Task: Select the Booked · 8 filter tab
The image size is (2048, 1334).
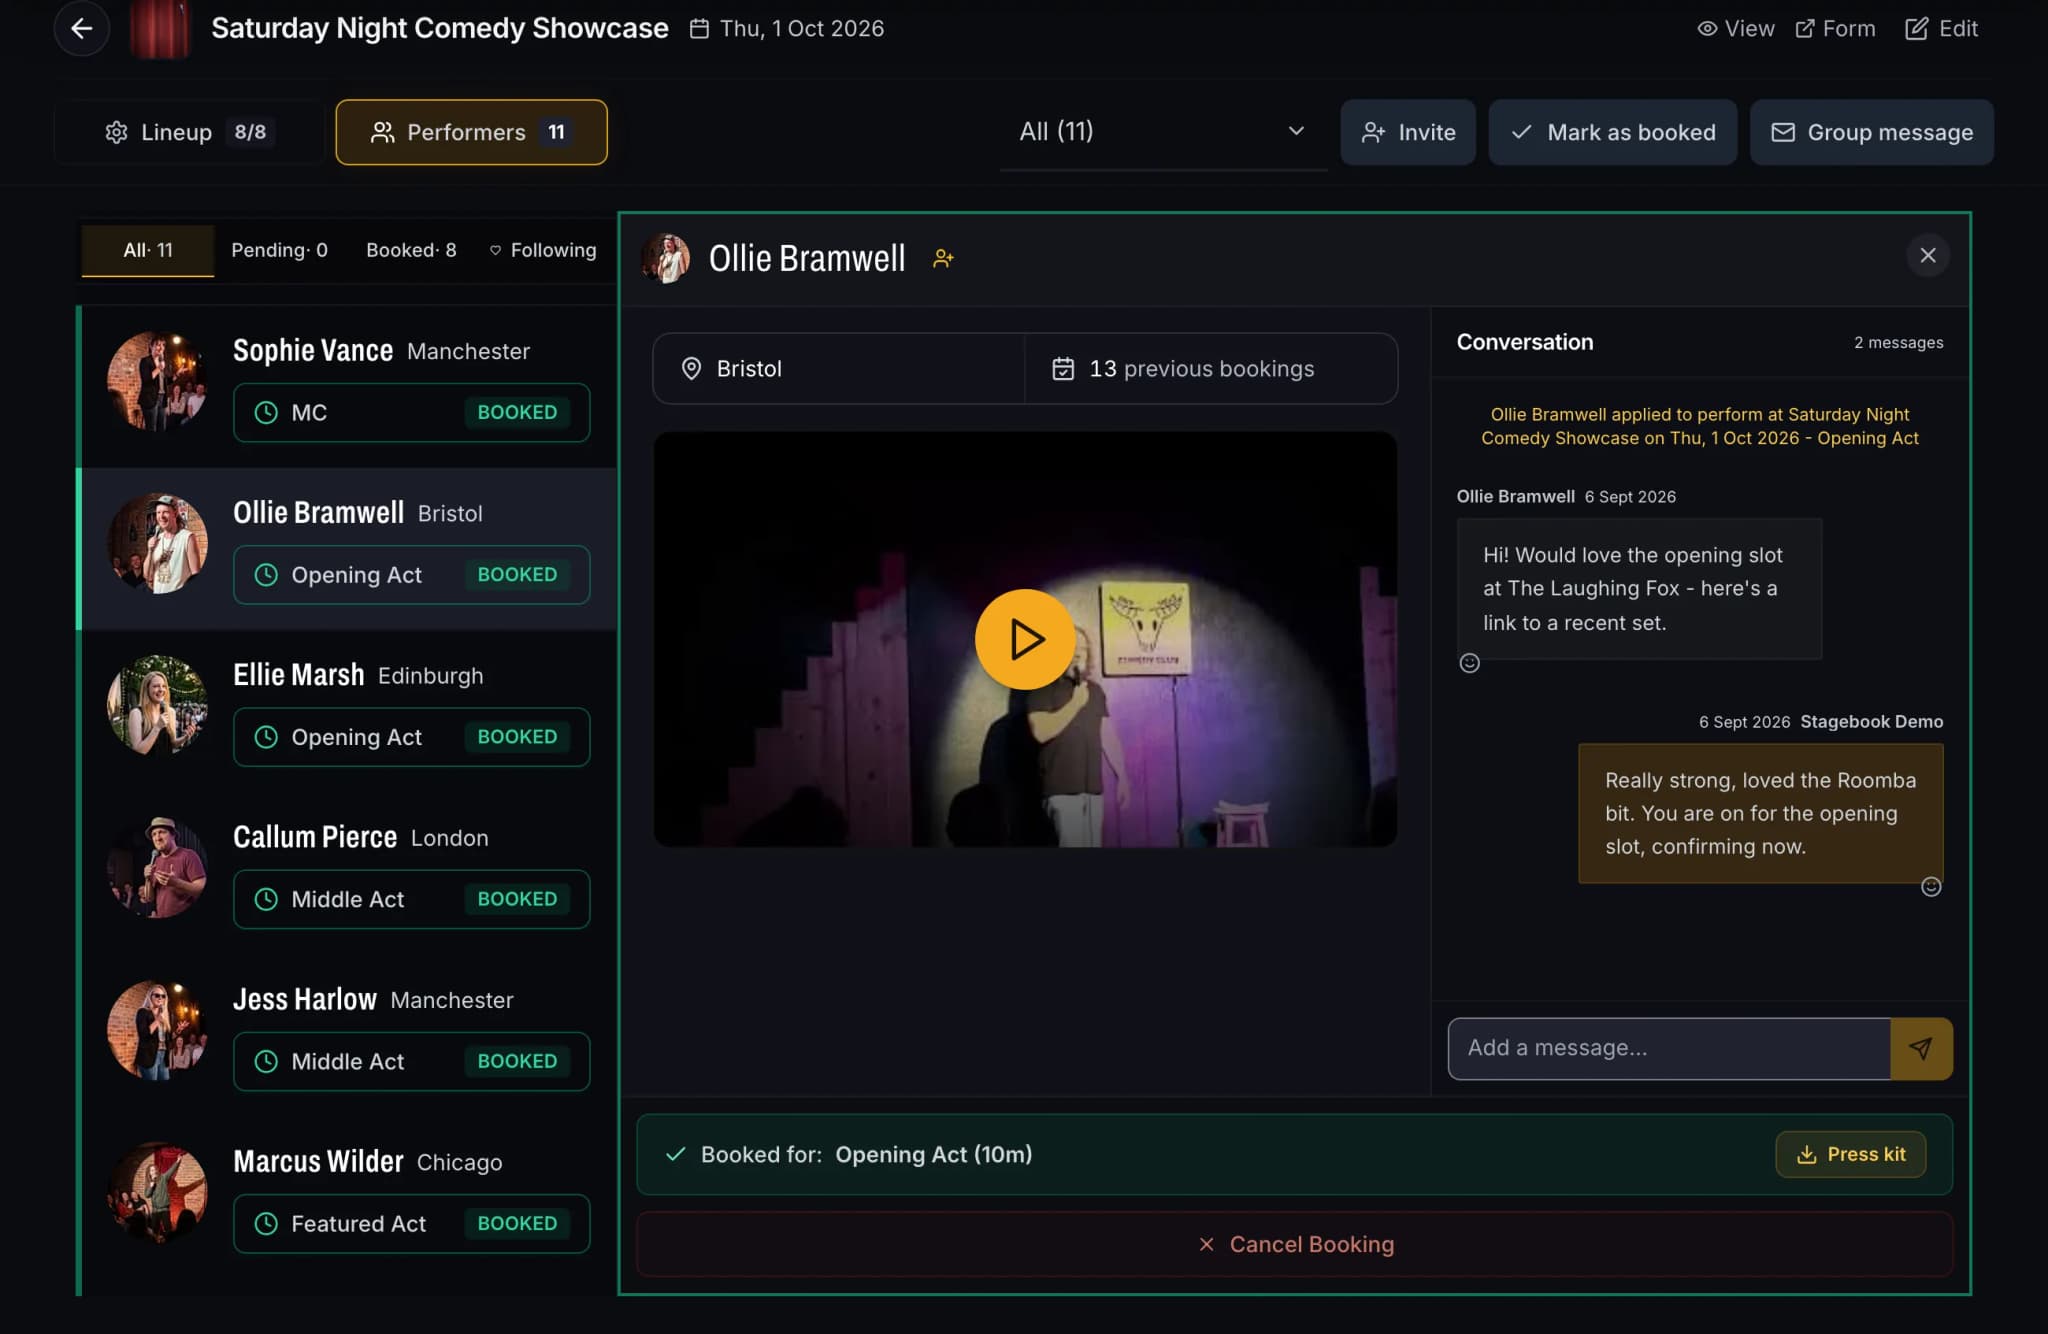Action: (411, 250)
